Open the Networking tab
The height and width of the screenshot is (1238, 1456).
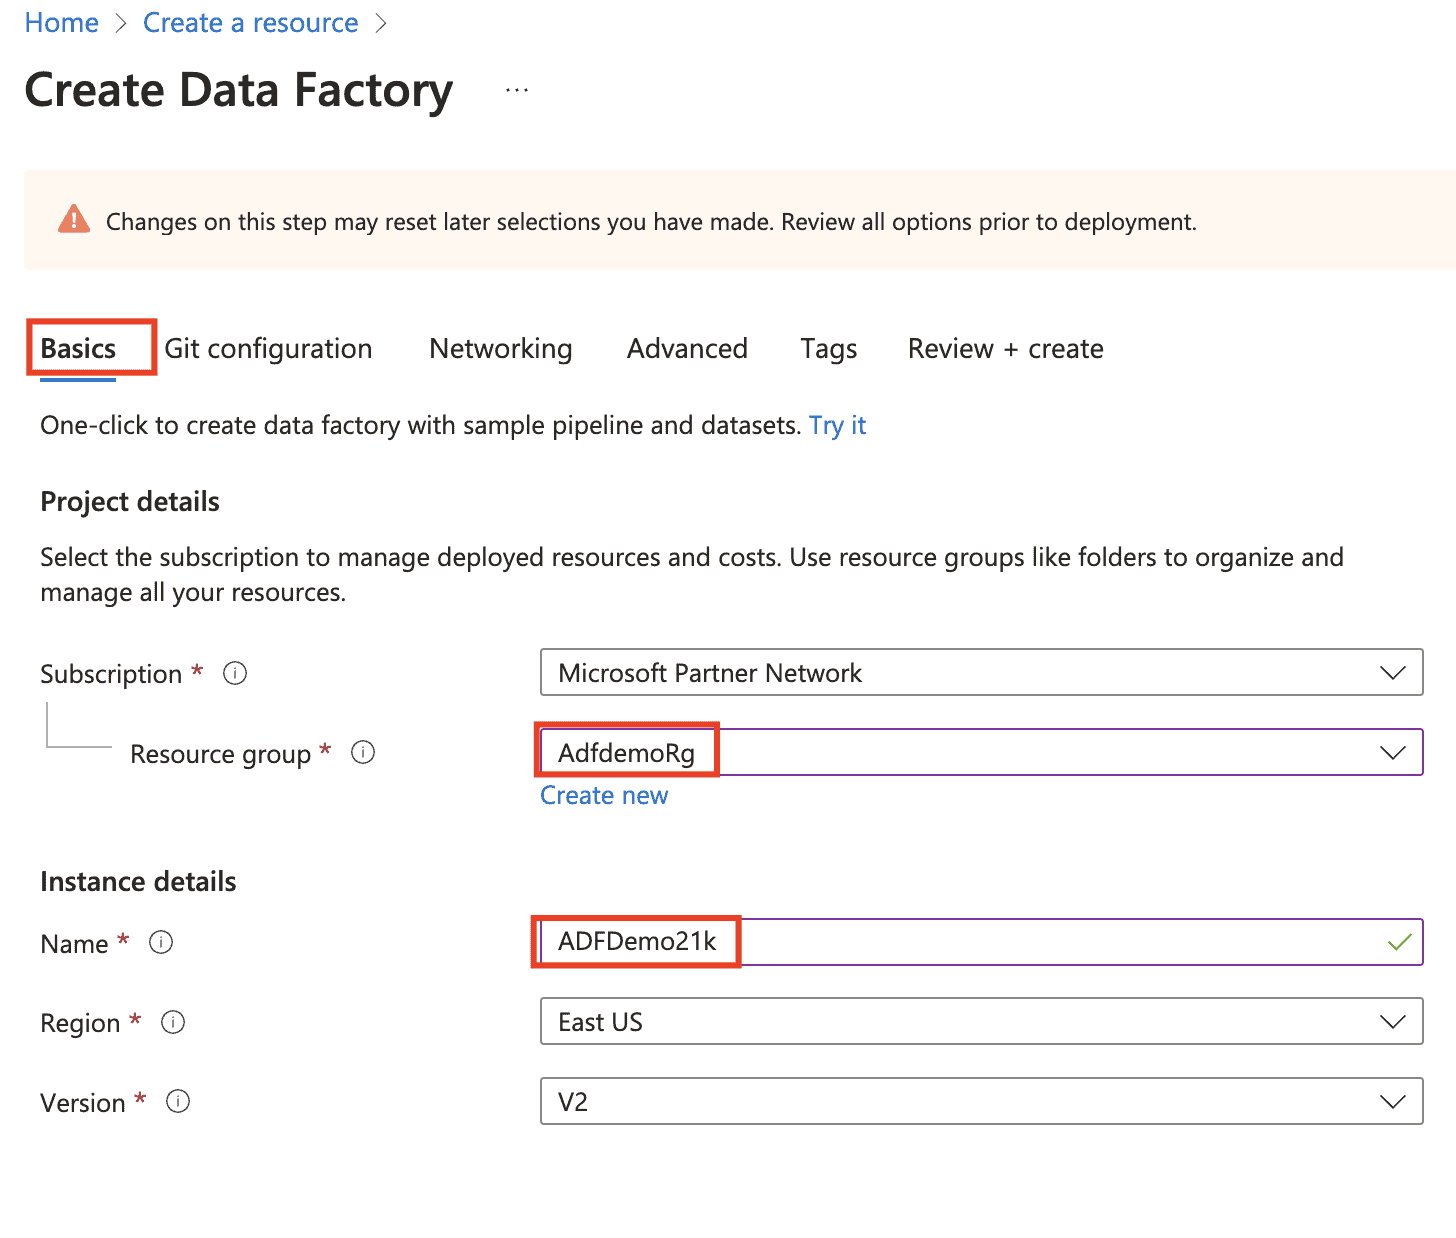(500, 348)
